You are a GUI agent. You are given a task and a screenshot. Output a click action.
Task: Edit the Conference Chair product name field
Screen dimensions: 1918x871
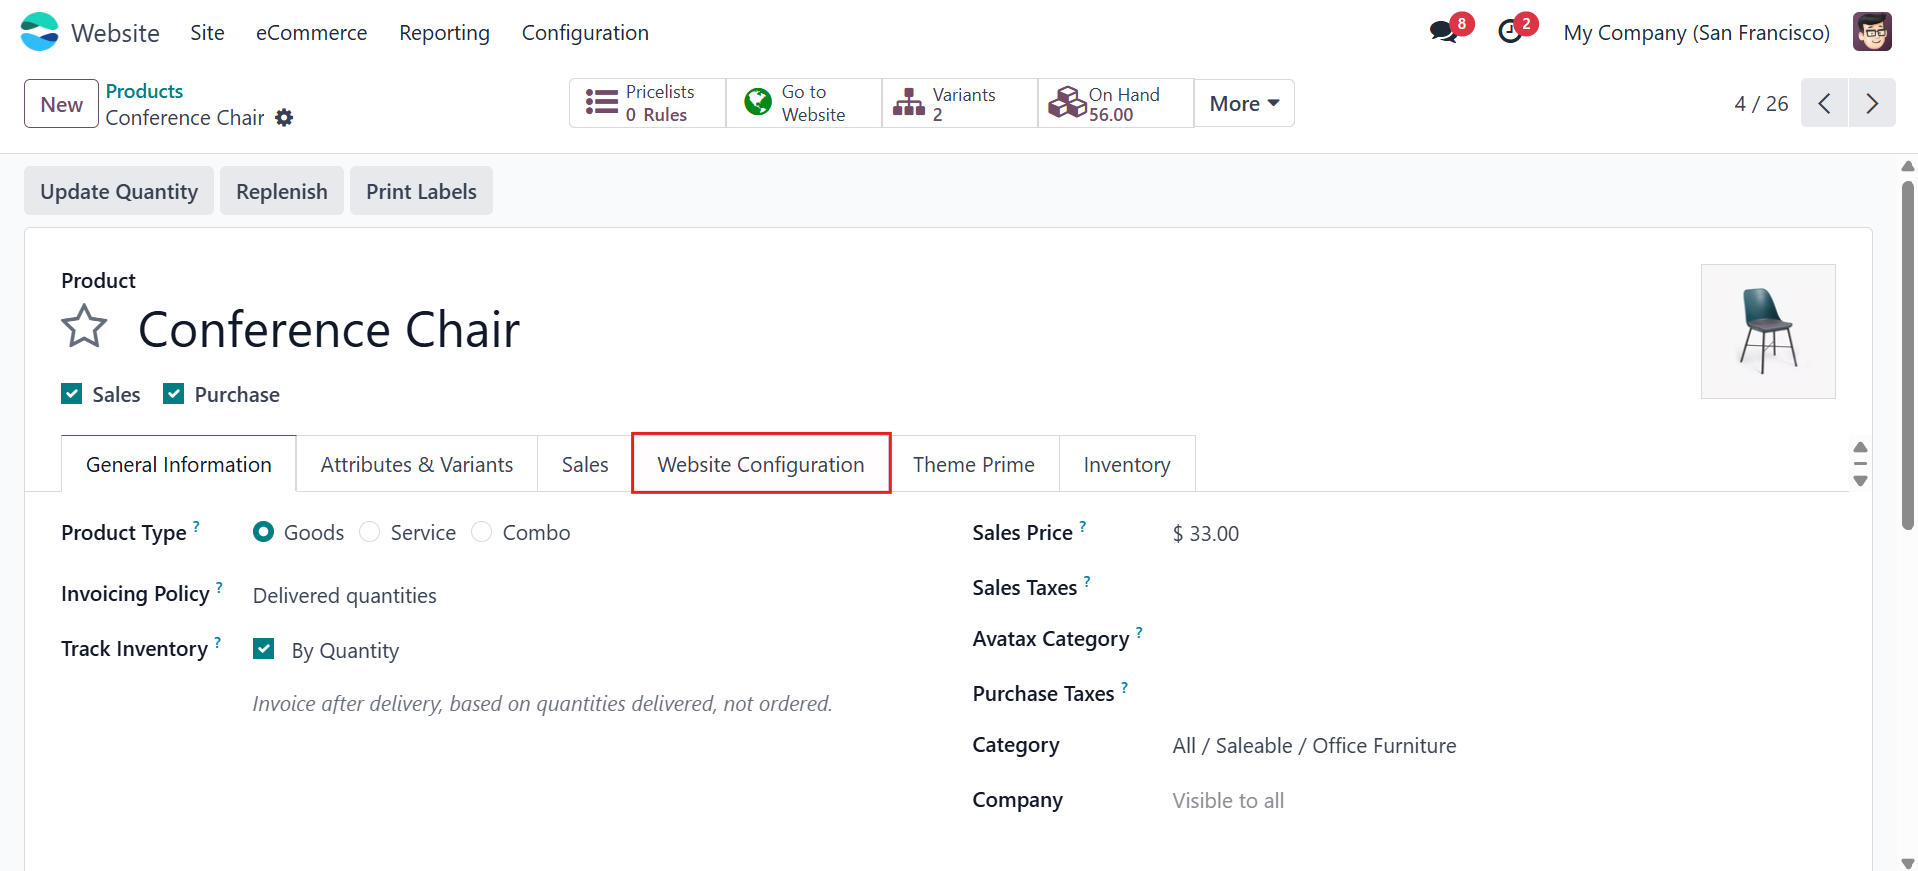coord(329,329)
